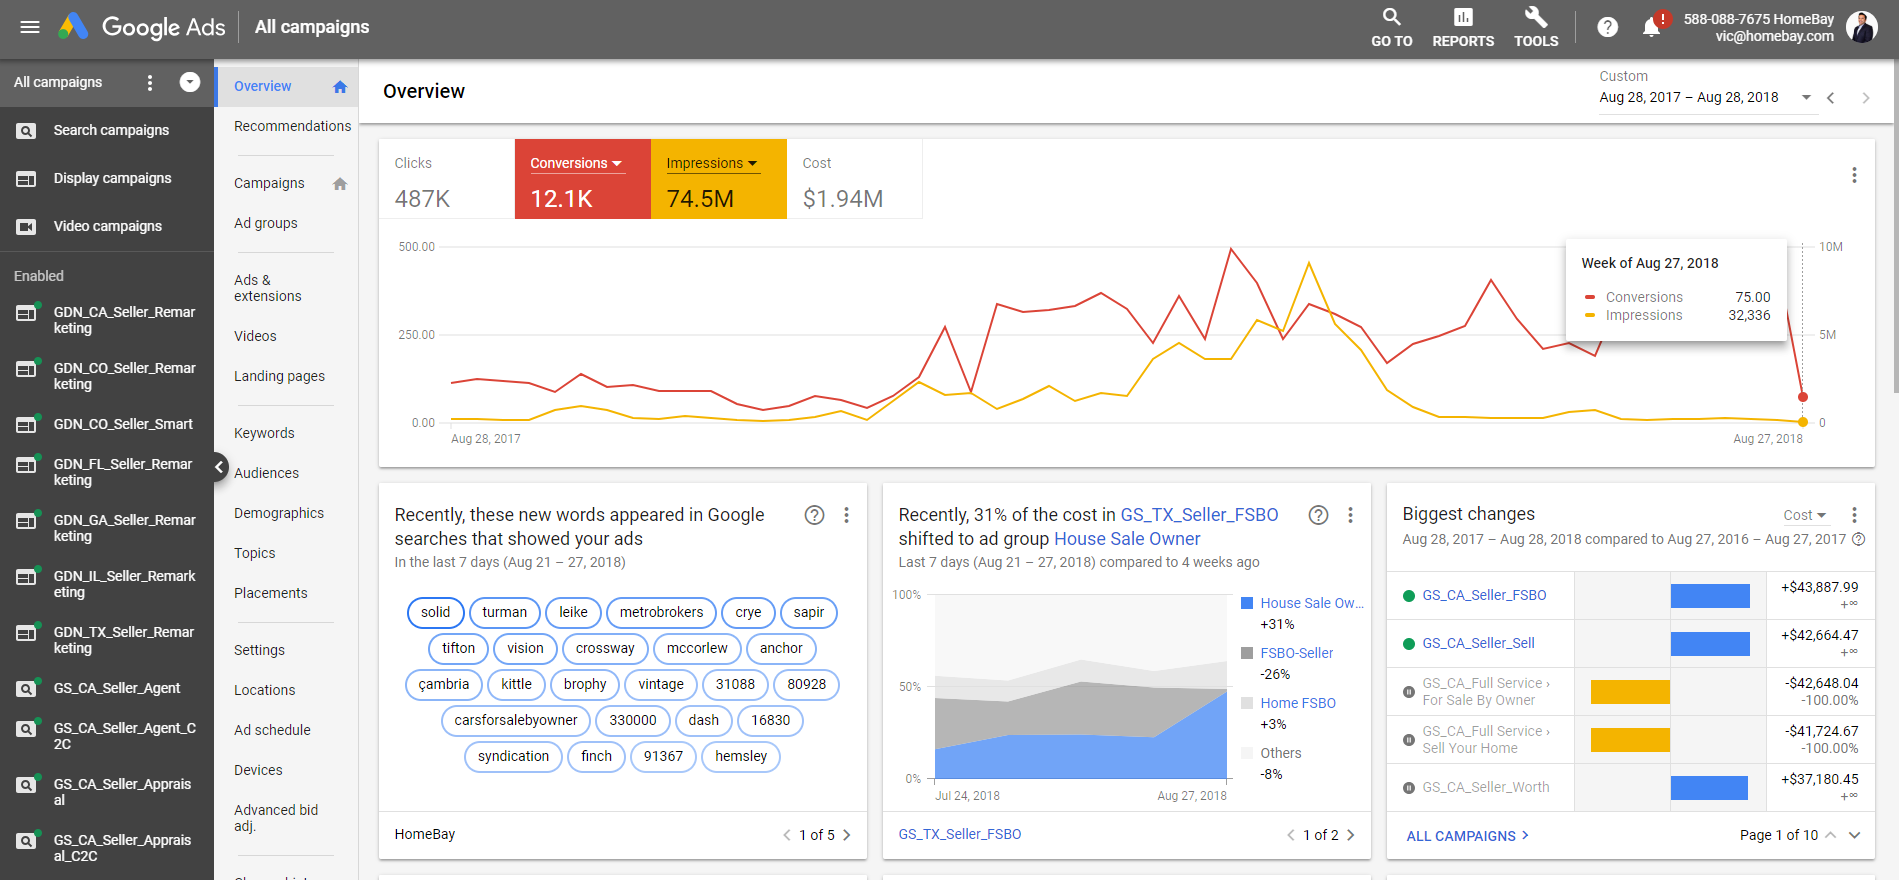1899x880 pixels.
Task: Select Demographics in the page menu
Action: pyautogui.click(x=279, y=513)
